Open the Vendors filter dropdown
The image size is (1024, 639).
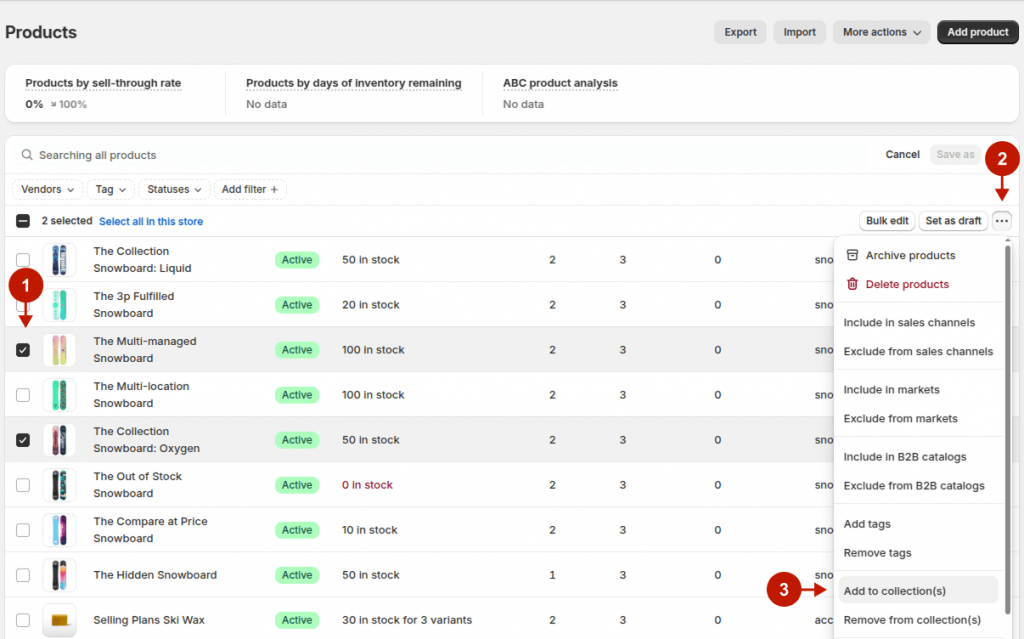(46, 189)
